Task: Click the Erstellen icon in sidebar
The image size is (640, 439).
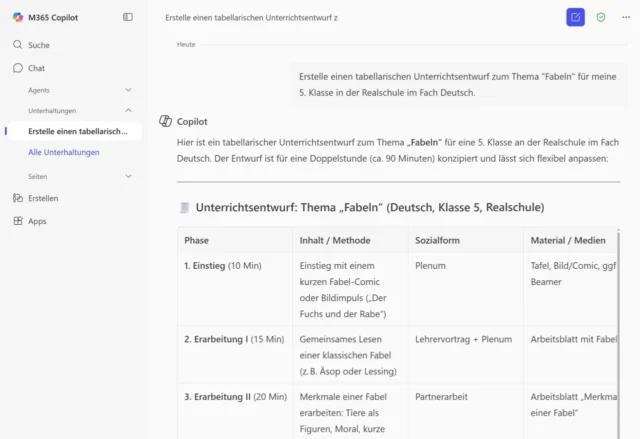Action: point(18,198)
